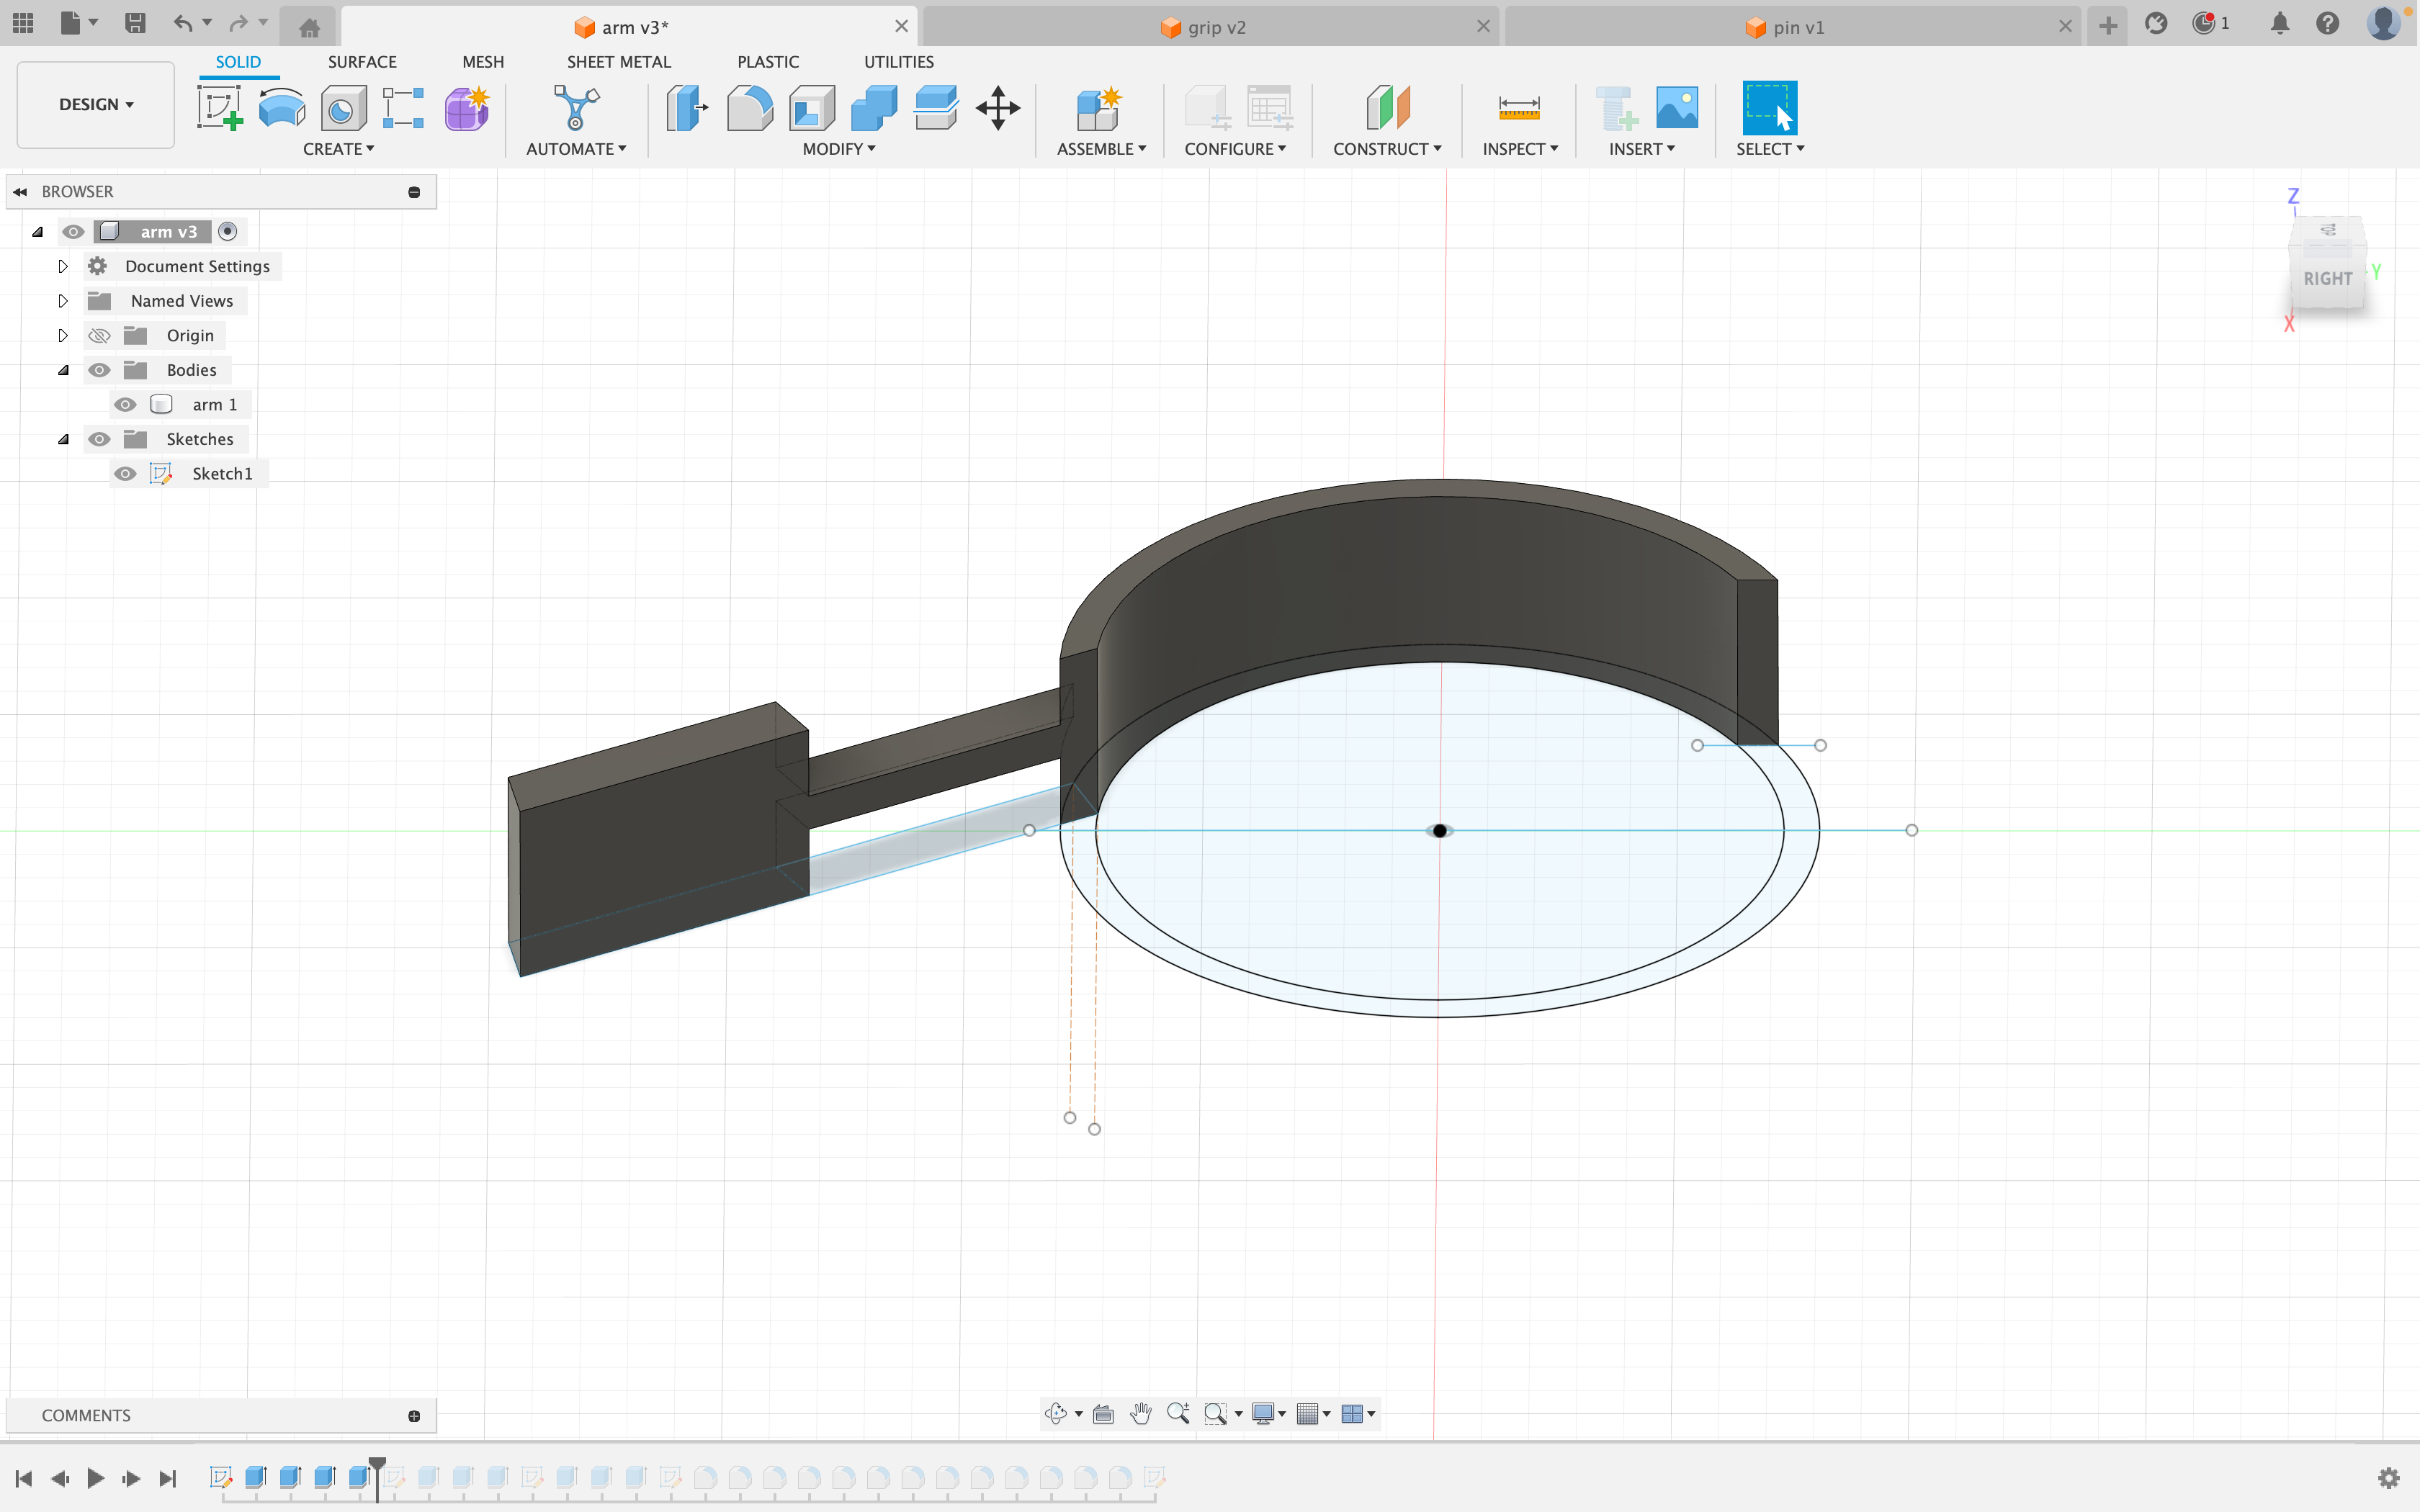The width and height of the screenshot is (2420, 1512).
Task: Click the Zoom tool in navigation bar
Action: point(1178,1413)
